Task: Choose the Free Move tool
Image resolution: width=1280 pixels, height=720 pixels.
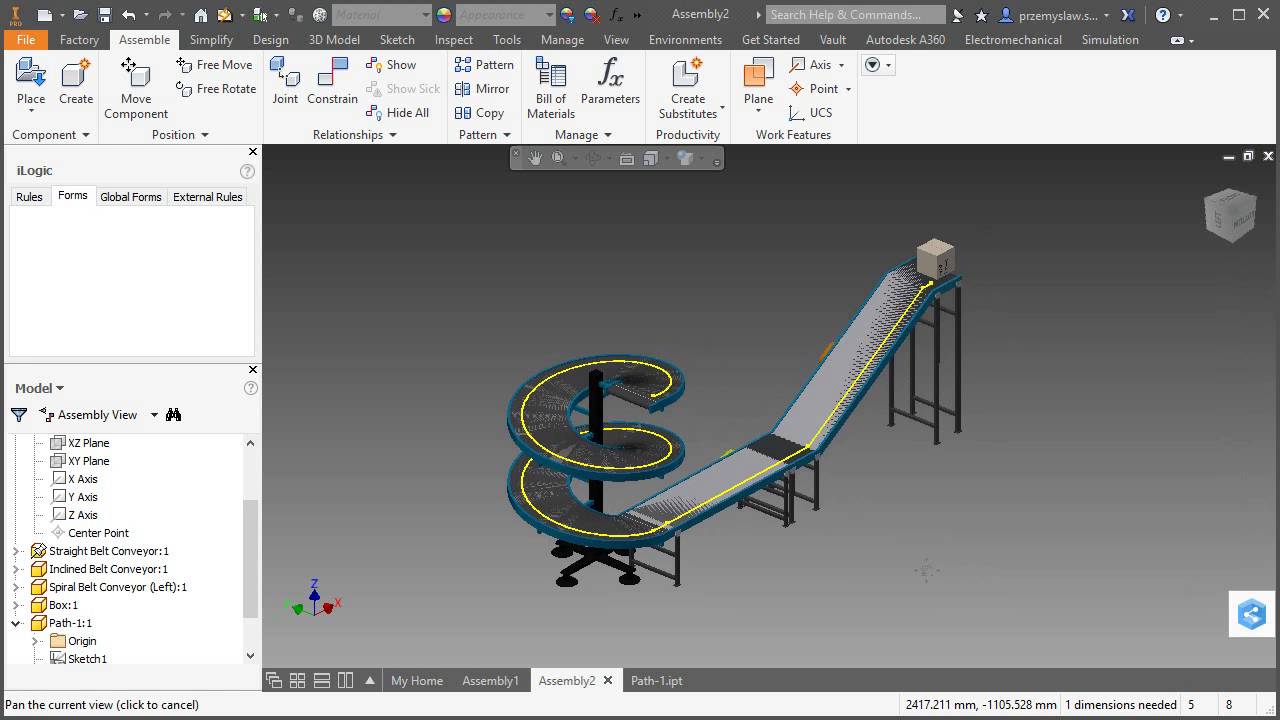Action: click(x=214, y=64)
